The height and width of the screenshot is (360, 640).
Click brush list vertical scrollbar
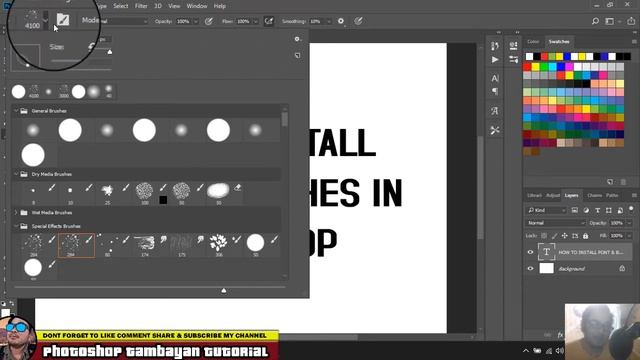click(284, 119)
